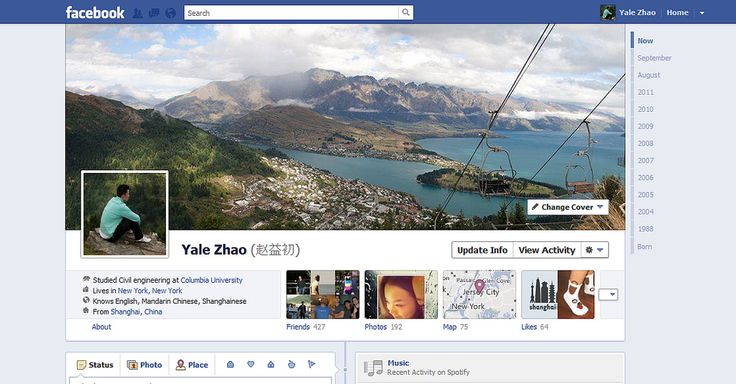Select the flag milestone event icon
The height and width of the screenshot is (384, 736).
(312, 364)
